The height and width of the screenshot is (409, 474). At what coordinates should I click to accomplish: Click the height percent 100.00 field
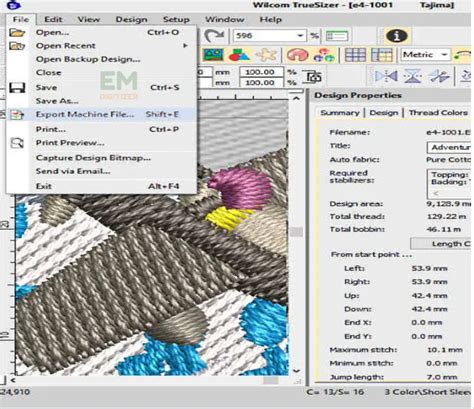pos(262,83)
